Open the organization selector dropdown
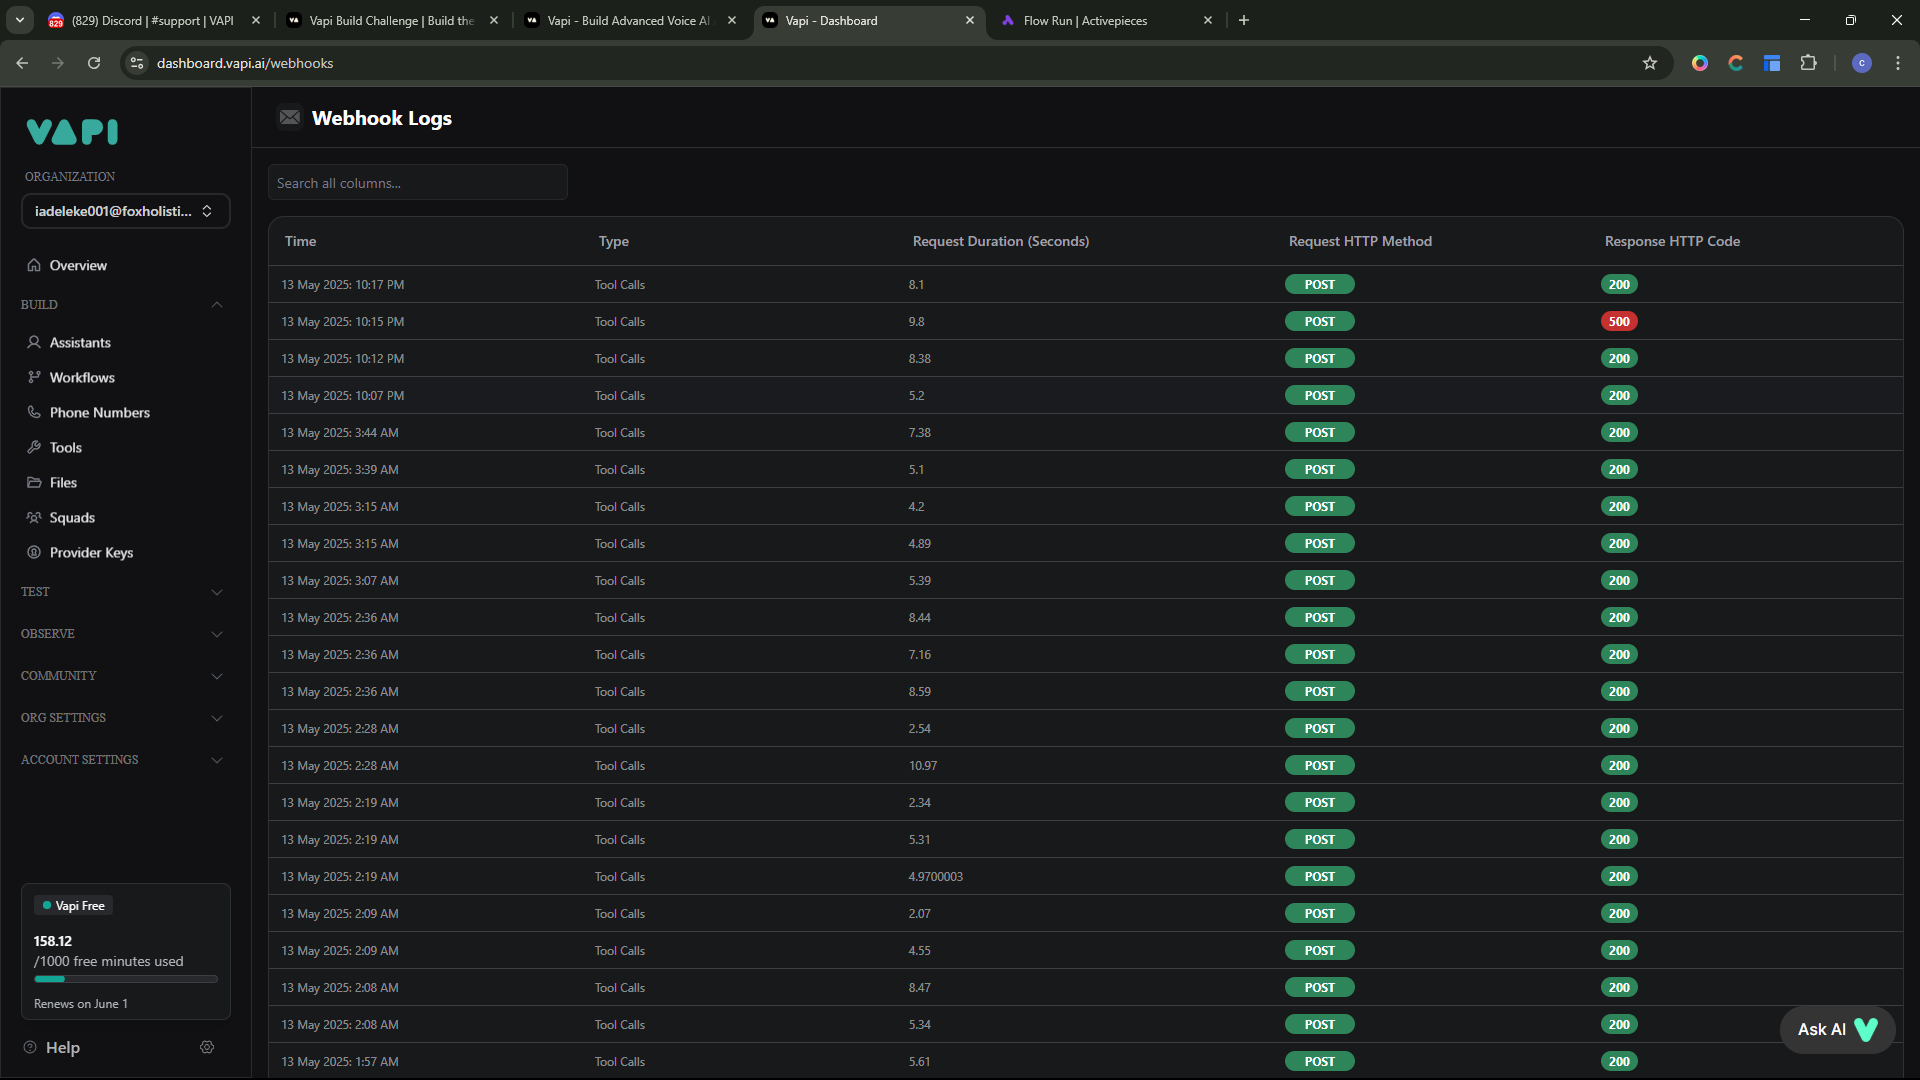1920x1080 pixels. coord(126,211)
